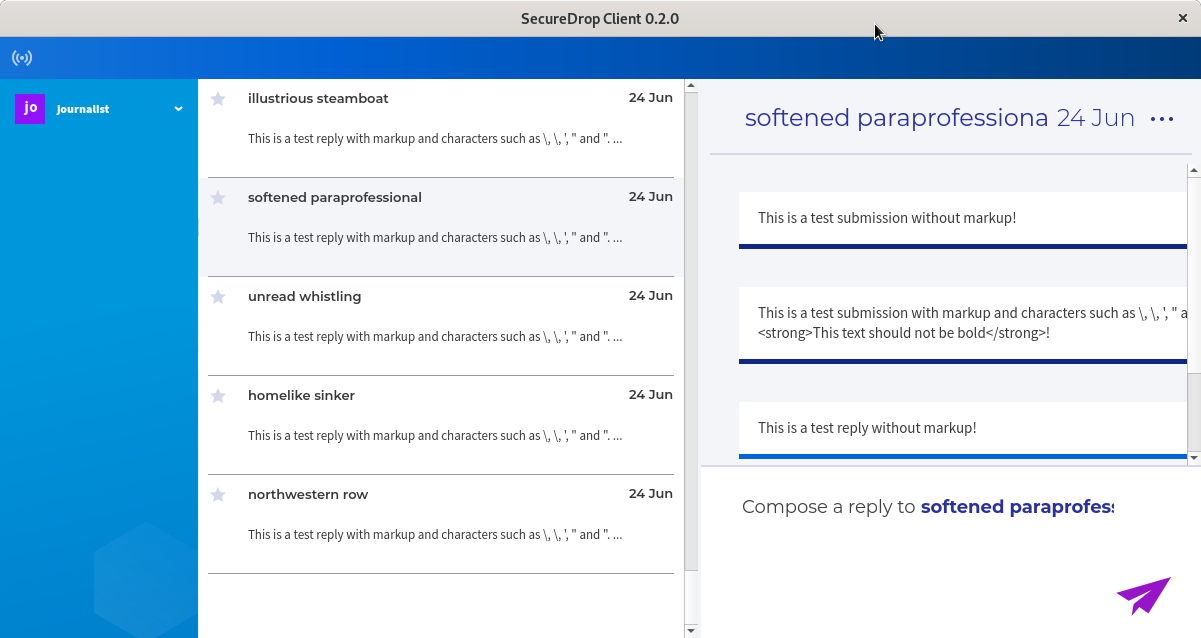Click the illustrious steamboat reply preview text
Image resolution: width=1201 pixels, height=638 pixels.
click(435, 139)
